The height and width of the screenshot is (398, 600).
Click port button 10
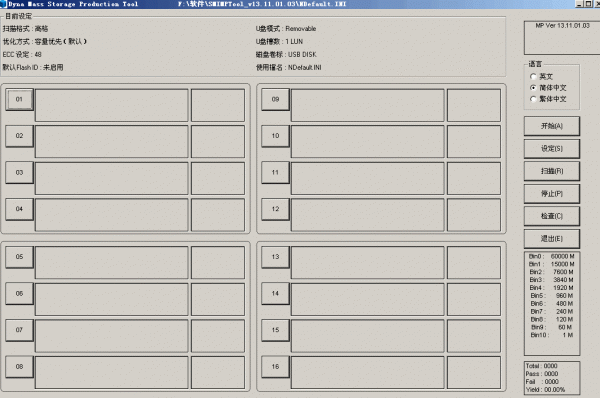[275, 136]
